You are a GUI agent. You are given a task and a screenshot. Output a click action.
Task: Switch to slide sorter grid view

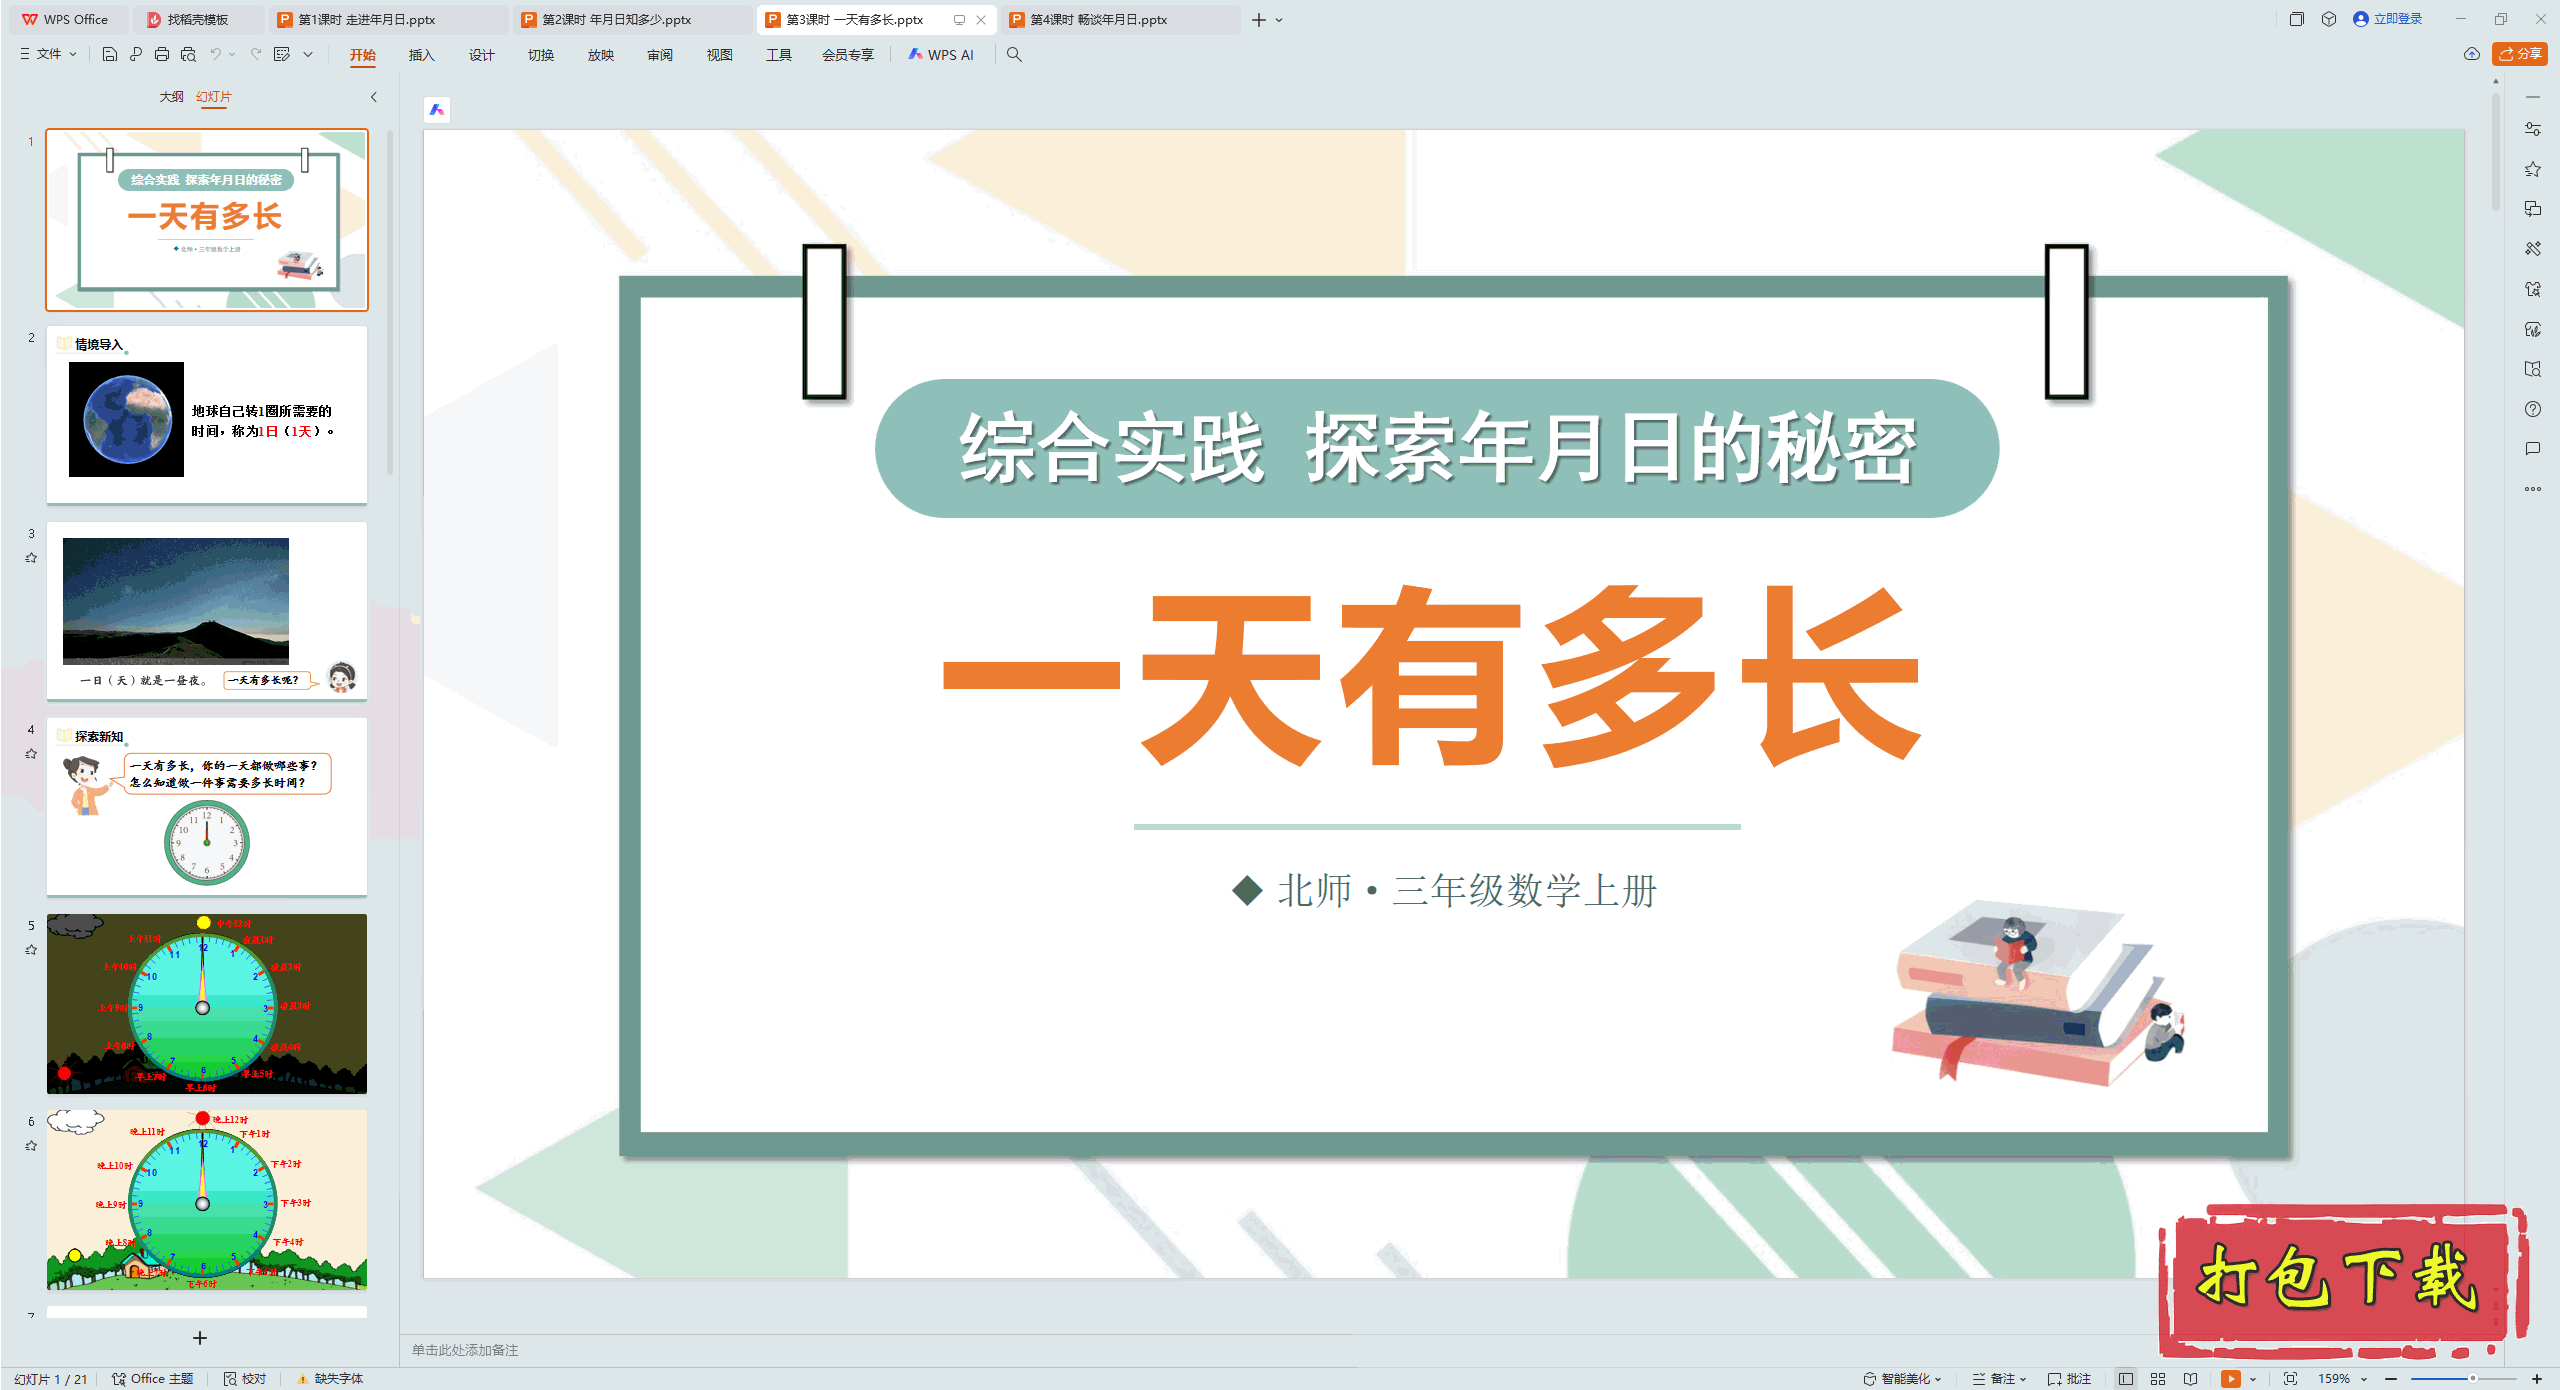[x=2158, y=1378]
